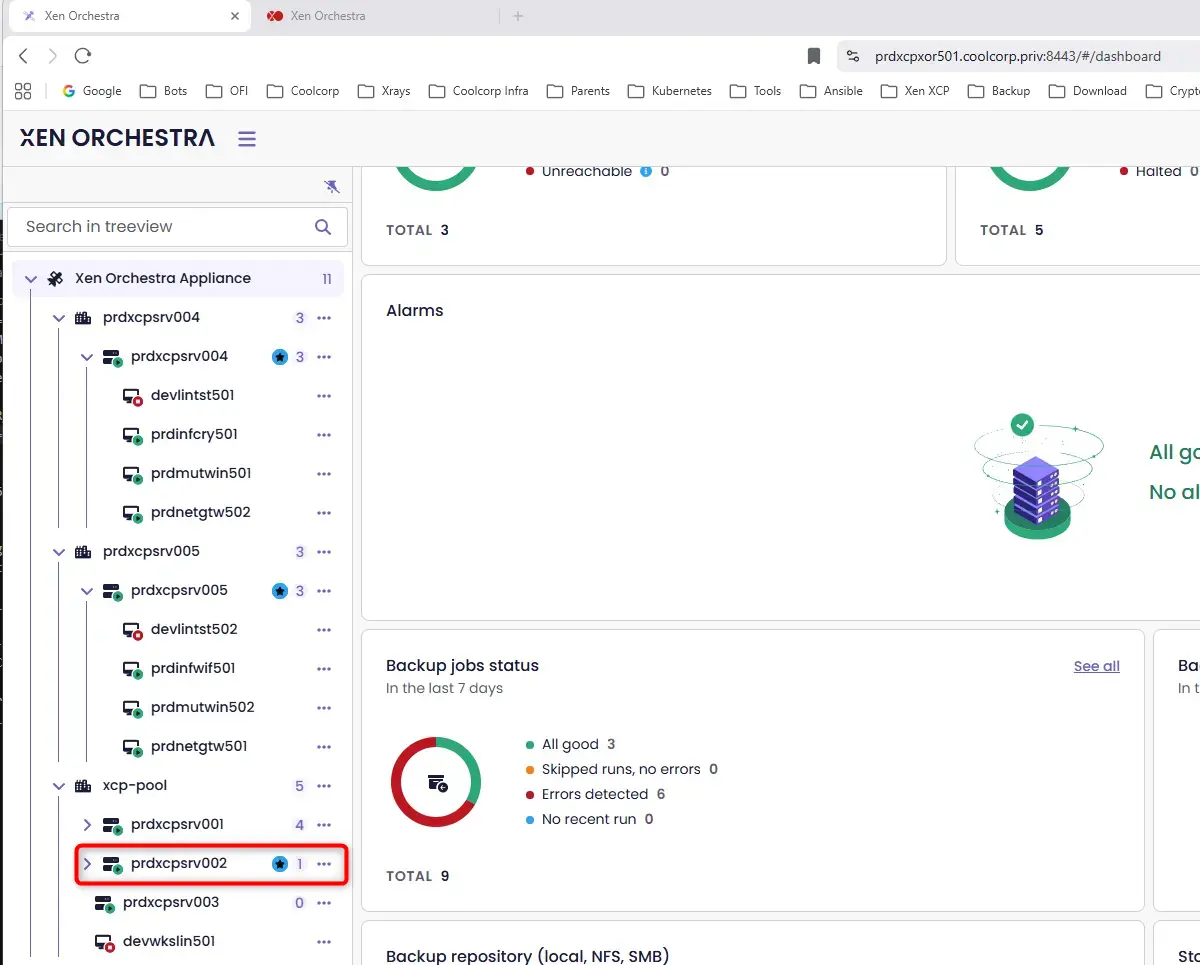Select the devwkslin501 VM
The width and height of the screenshot is (1200, 965).
click(x=169, y=942)
